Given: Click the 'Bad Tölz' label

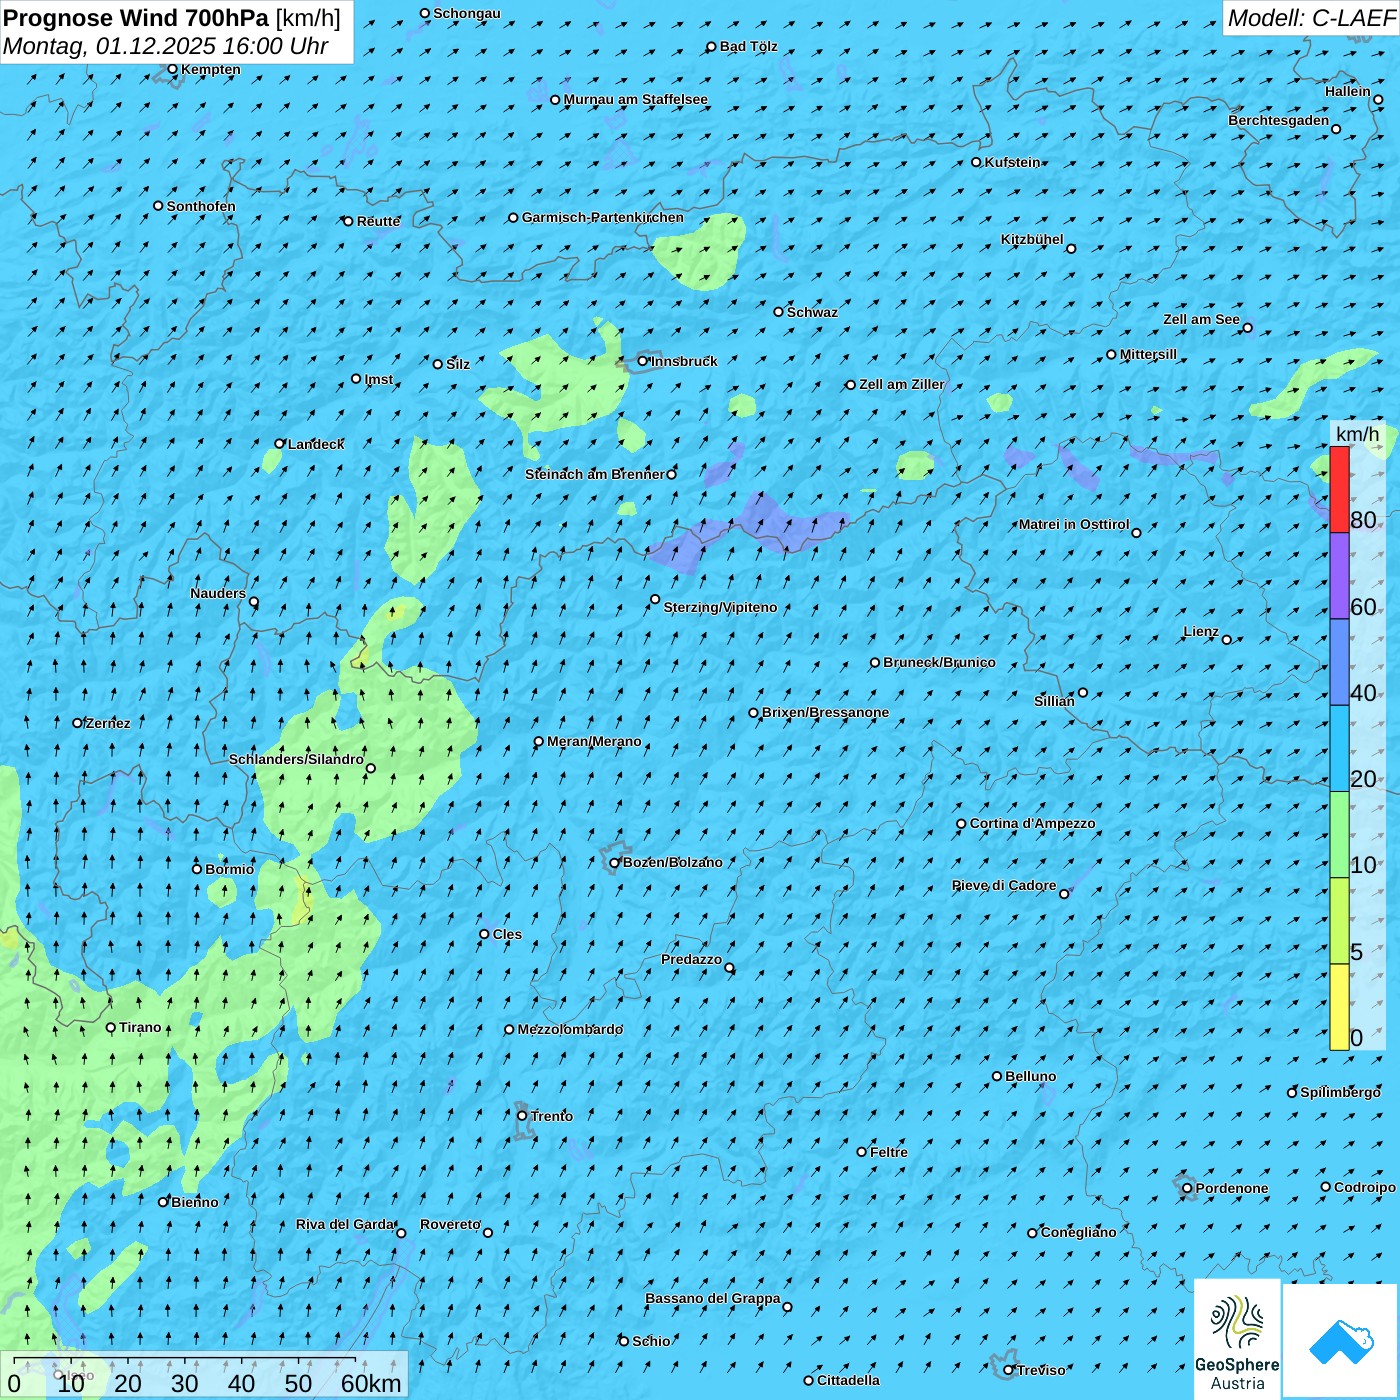Looking at the screenshot, I should 749,47.
